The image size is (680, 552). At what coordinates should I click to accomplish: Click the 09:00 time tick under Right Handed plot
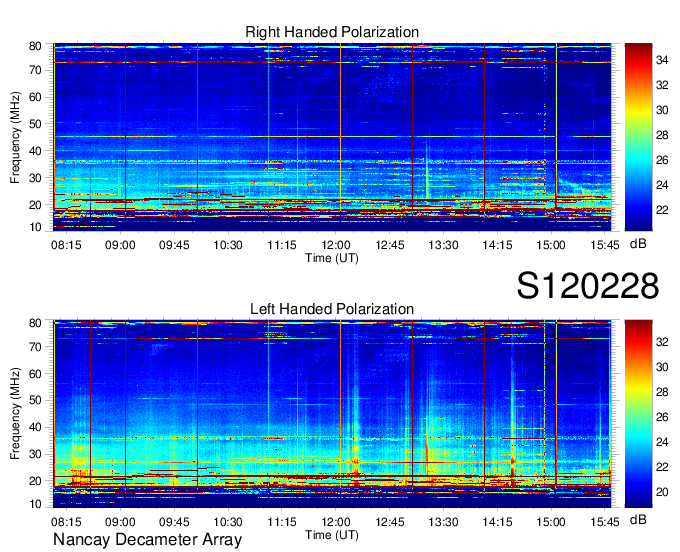120,245
